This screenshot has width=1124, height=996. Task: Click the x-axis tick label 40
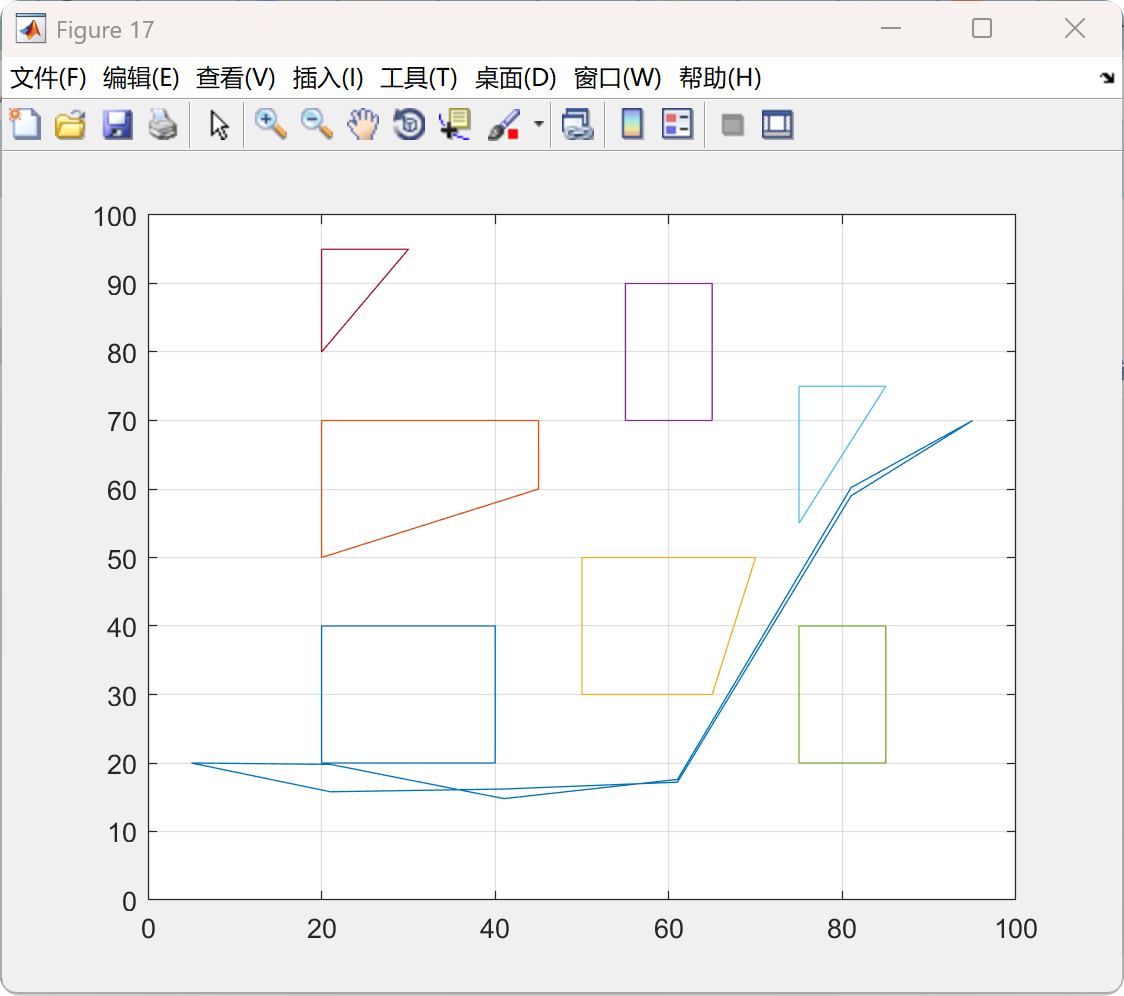click(x=495, y=929)
